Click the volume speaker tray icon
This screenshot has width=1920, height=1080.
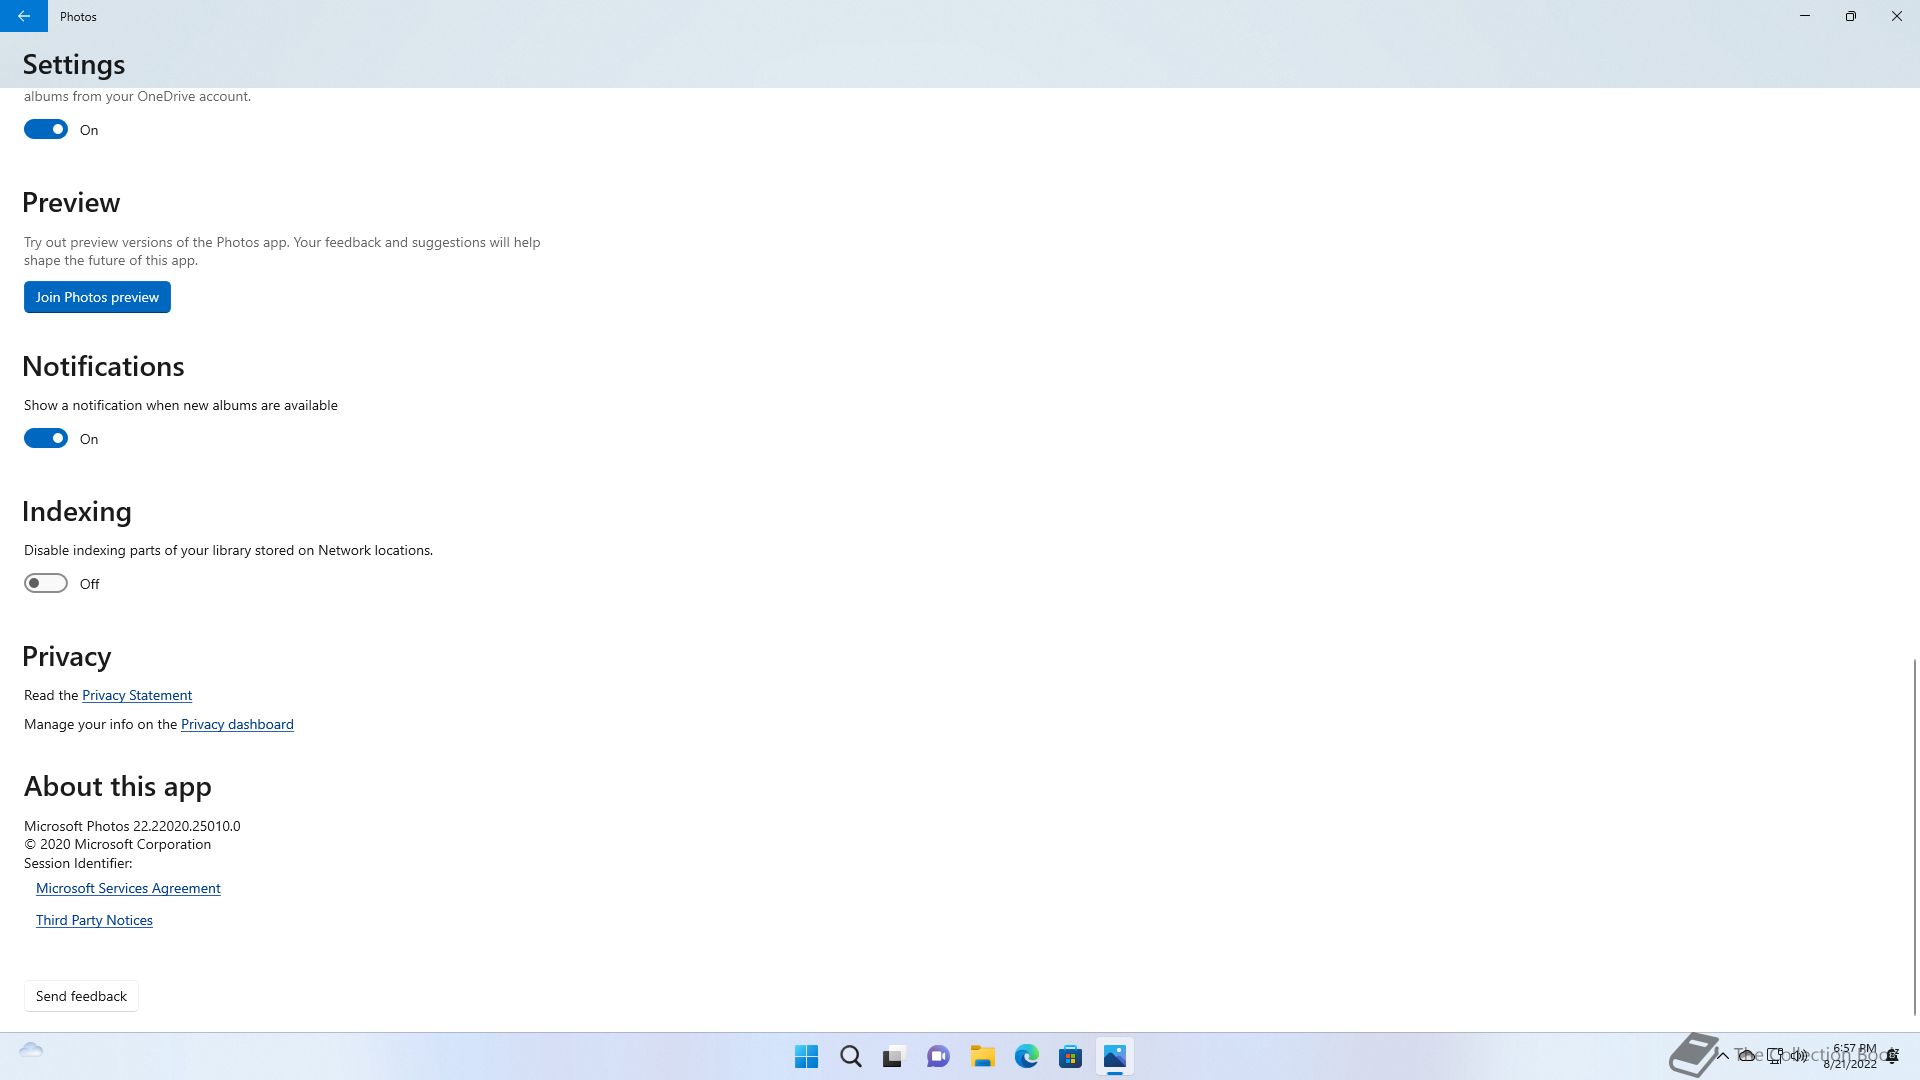click(1799, 1055)
